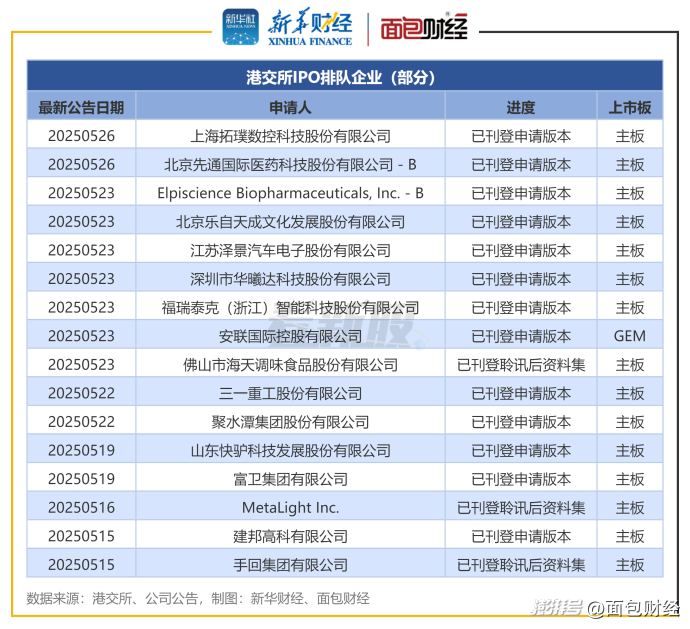Select Elpiscience Biopharmaceuticals, Inc. - B cell
Viewport: 690px width, 629px height.
(x=290, y=193)
